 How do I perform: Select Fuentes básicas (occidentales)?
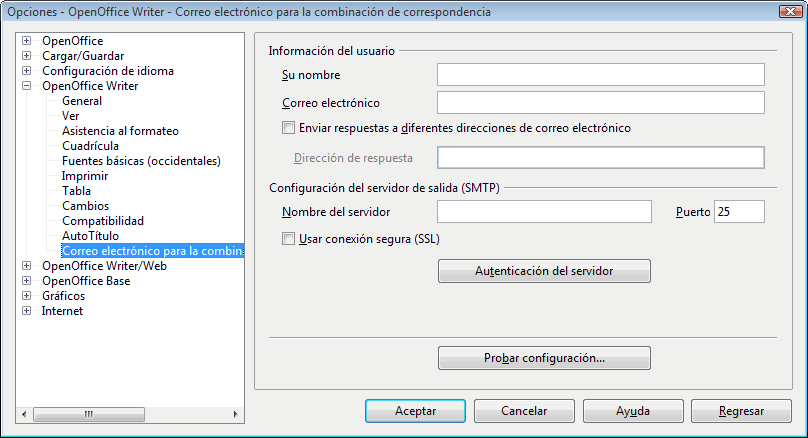coord(141,161)
